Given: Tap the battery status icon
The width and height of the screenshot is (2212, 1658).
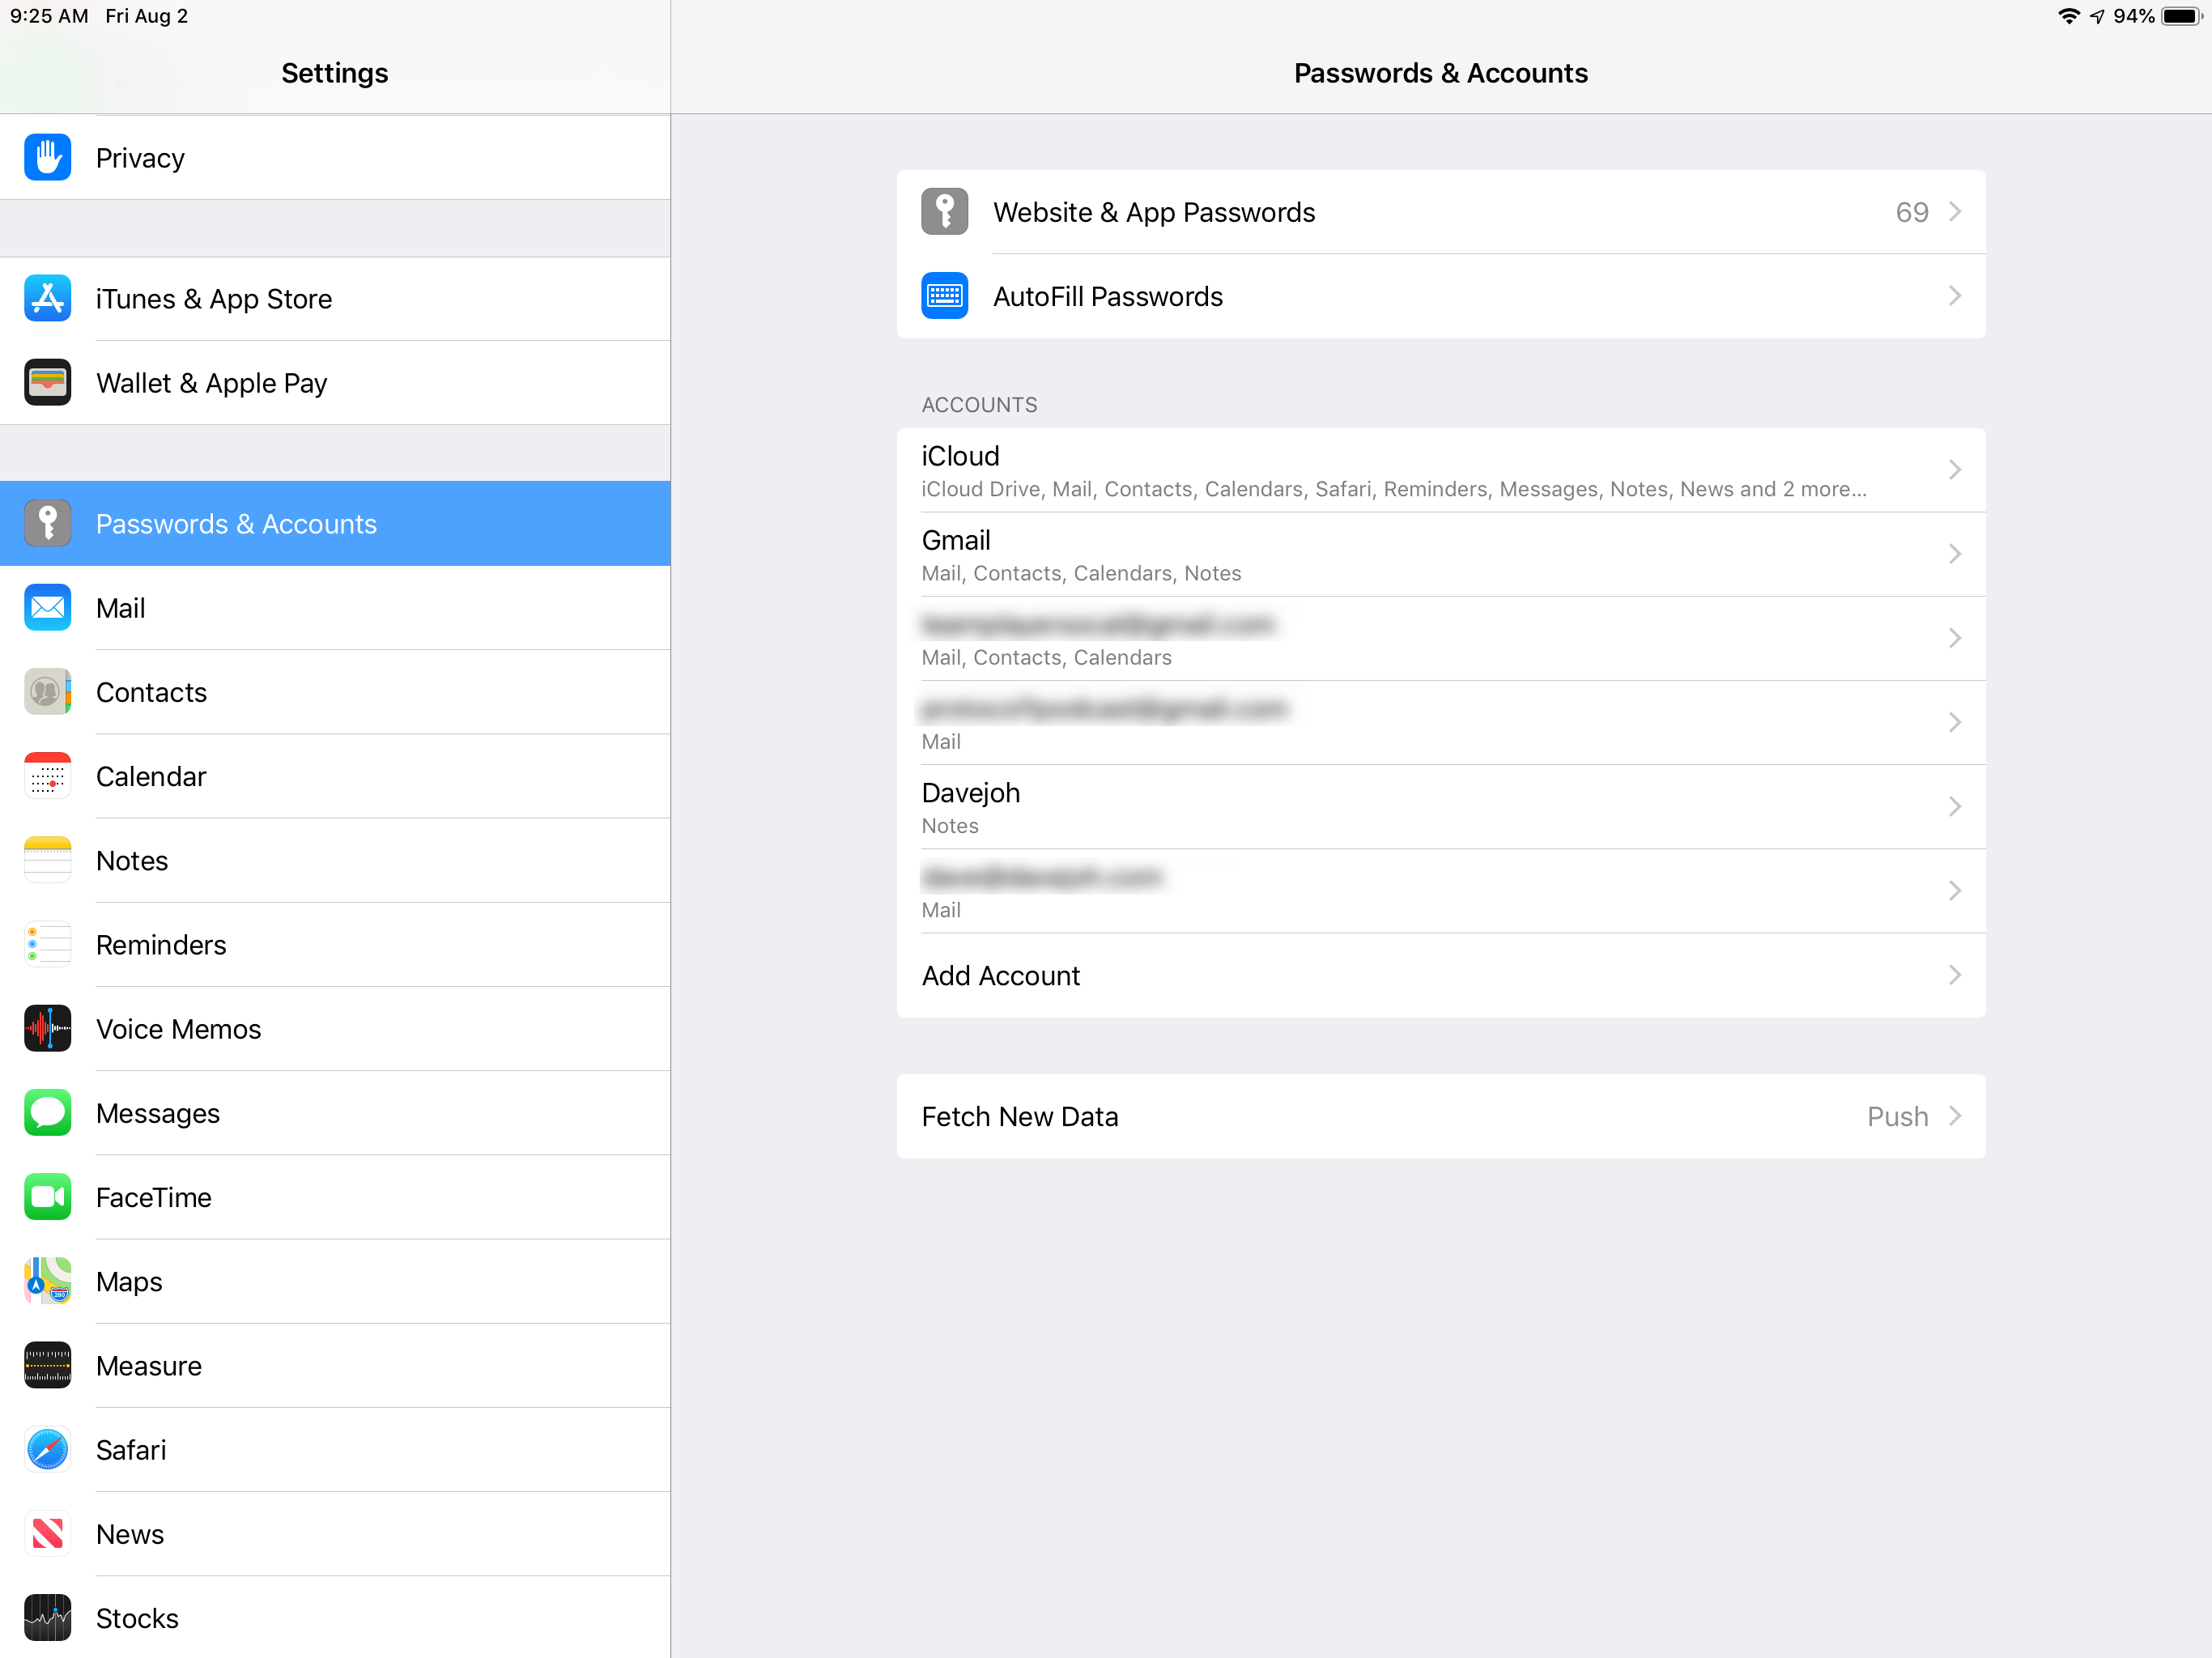Looking at the screenshot, I should pyautogui.click(x=2181, y=16).
